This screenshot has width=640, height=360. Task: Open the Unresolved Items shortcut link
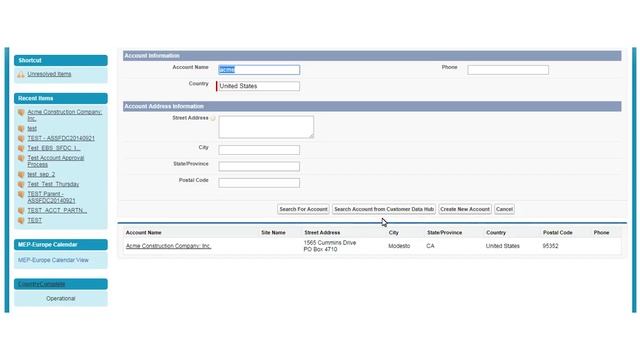point(49,74)
